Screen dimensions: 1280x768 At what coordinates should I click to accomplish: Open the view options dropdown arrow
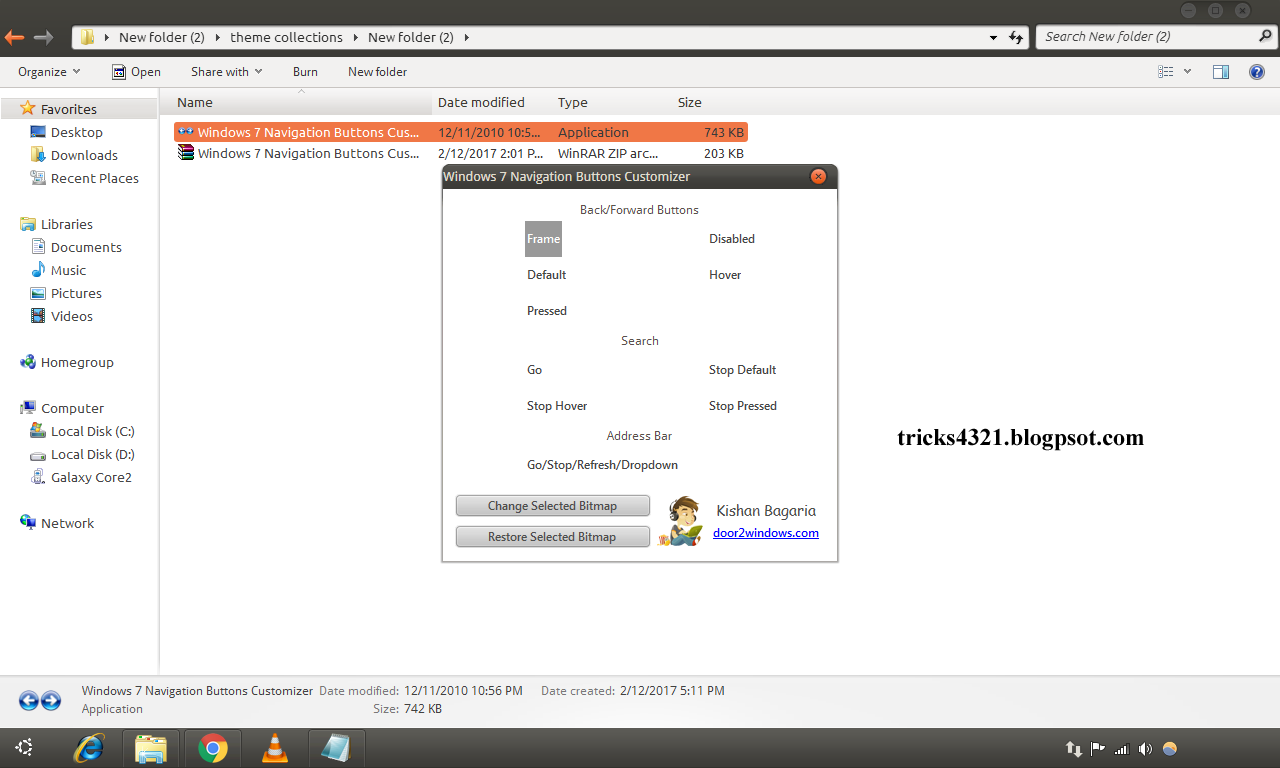[1187, 72]
